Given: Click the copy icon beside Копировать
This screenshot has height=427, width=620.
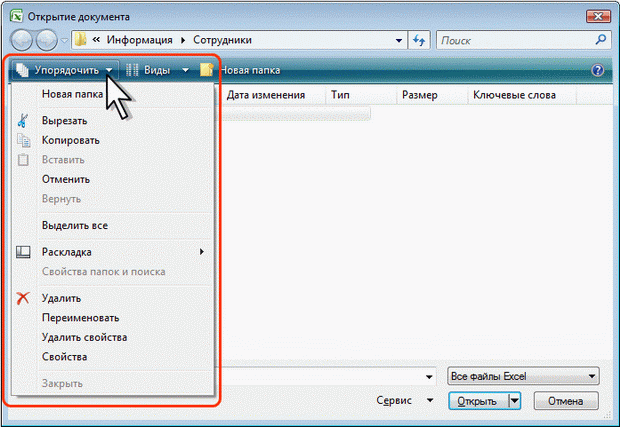Looking at the screenshot, I should coord(24,140).
